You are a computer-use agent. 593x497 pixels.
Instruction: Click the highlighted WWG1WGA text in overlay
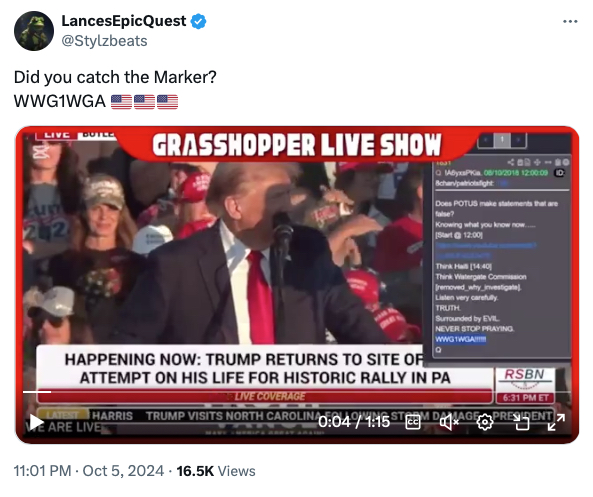click(461, 339)
